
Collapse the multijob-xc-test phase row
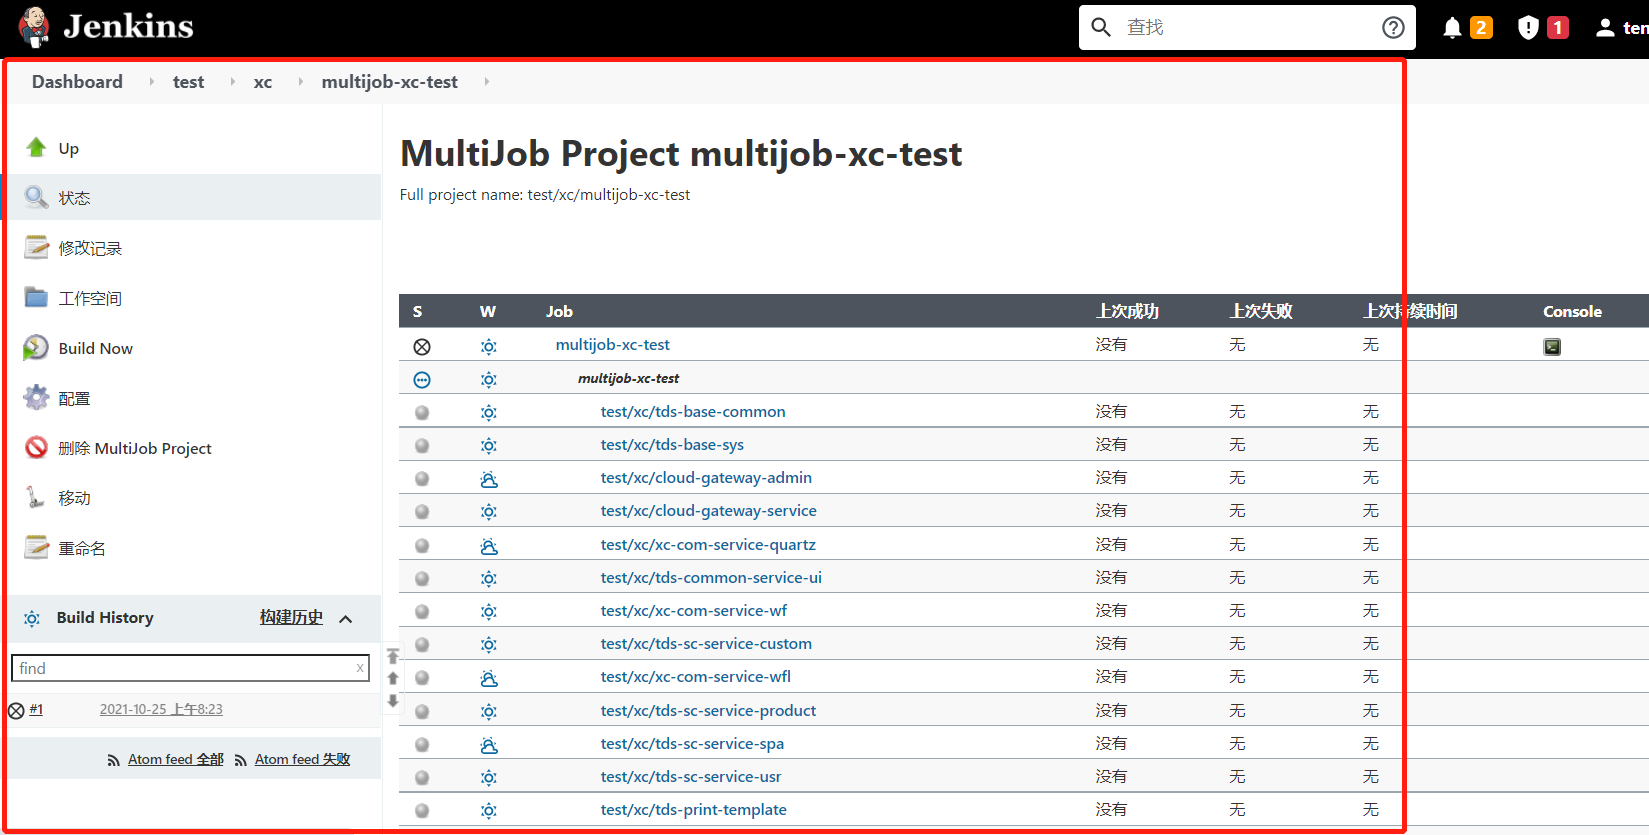tap(422, 380)
